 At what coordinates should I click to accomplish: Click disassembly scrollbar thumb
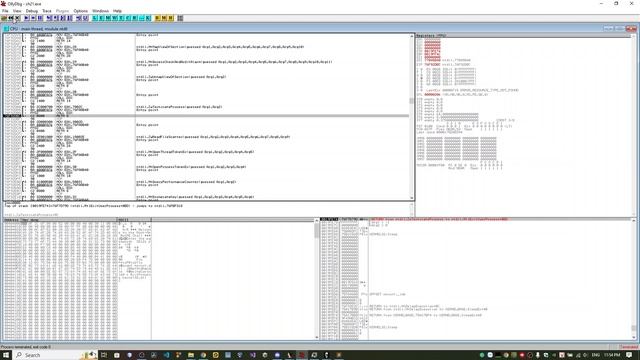(x=411, y=101)
